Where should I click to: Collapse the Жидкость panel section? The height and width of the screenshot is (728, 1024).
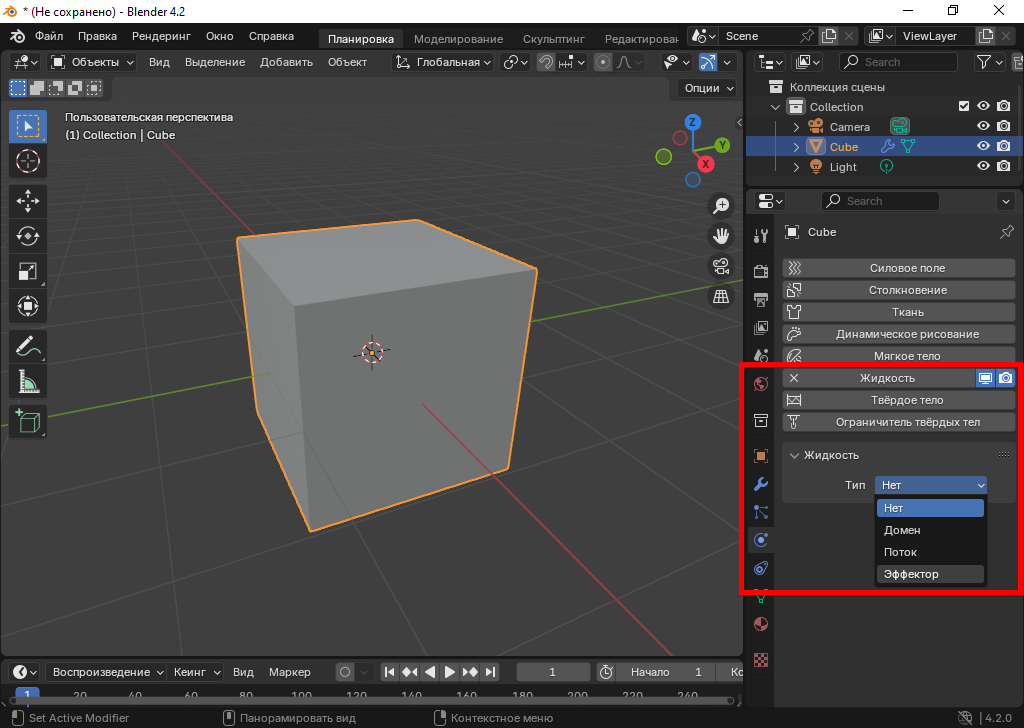(x=795, y=455)
